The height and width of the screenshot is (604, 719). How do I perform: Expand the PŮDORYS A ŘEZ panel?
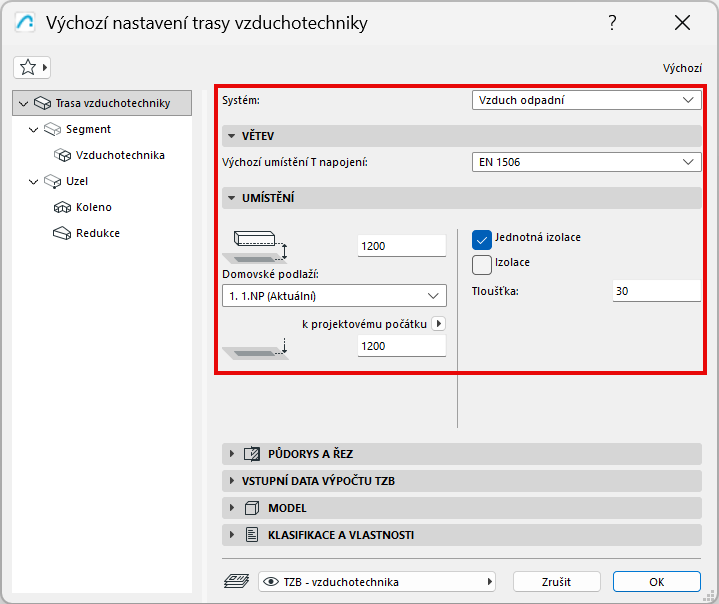click(x=232, y=454)
